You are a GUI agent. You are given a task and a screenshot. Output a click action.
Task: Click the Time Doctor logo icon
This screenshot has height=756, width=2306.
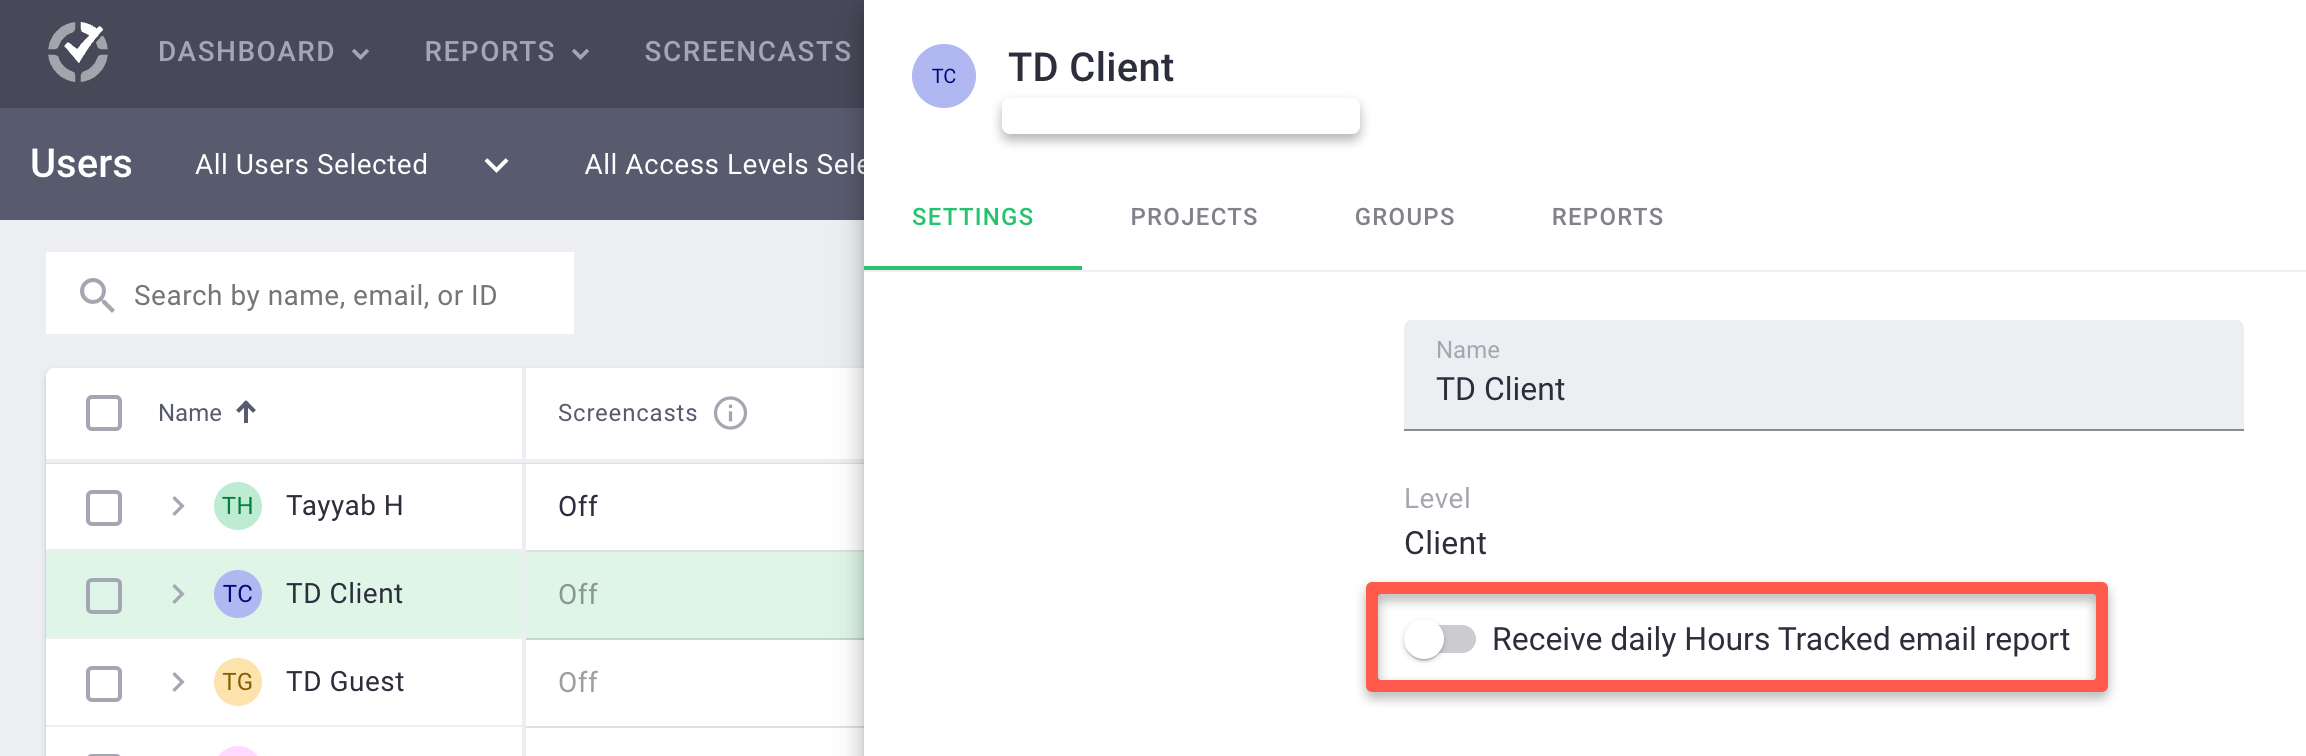[78, 52]
